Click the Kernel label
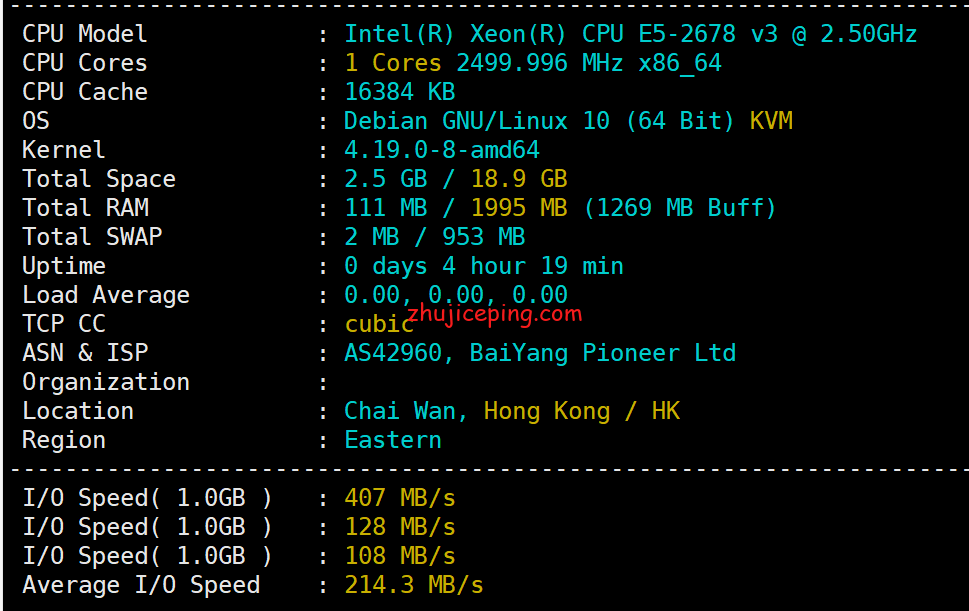The image size is (969, 611). pyautogui.click(x=64, y=150)
